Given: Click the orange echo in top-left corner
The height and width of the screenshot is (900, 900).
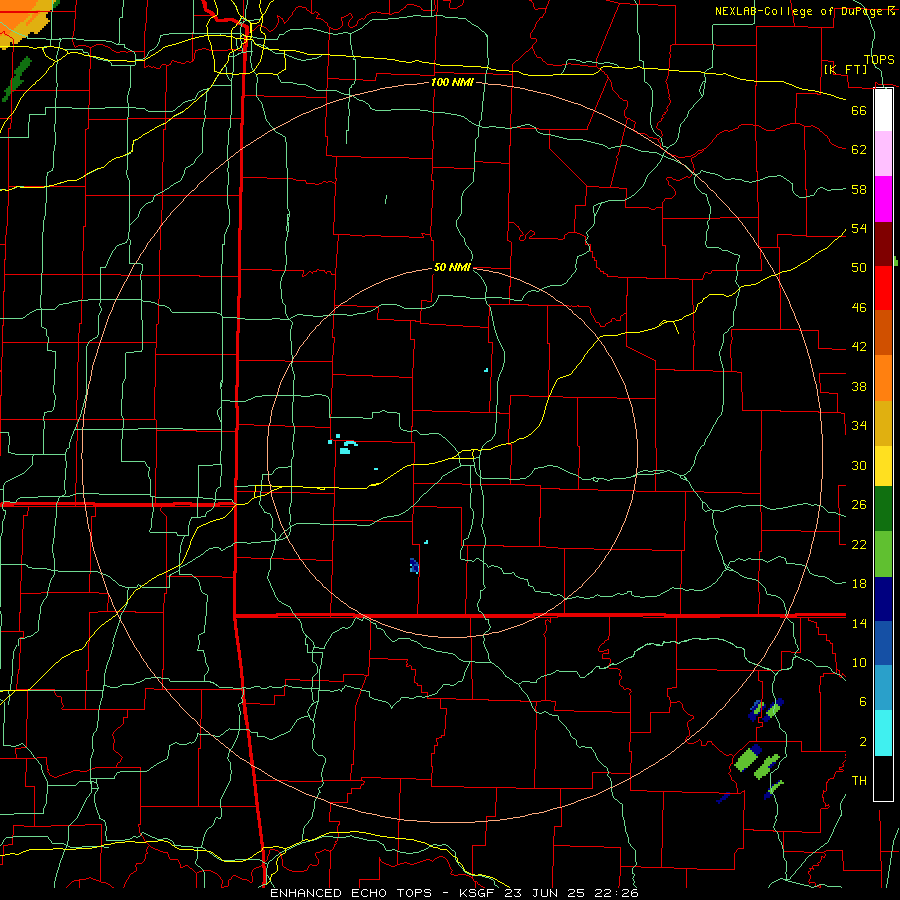Looking at the screenshot, I should pos(23,21).
